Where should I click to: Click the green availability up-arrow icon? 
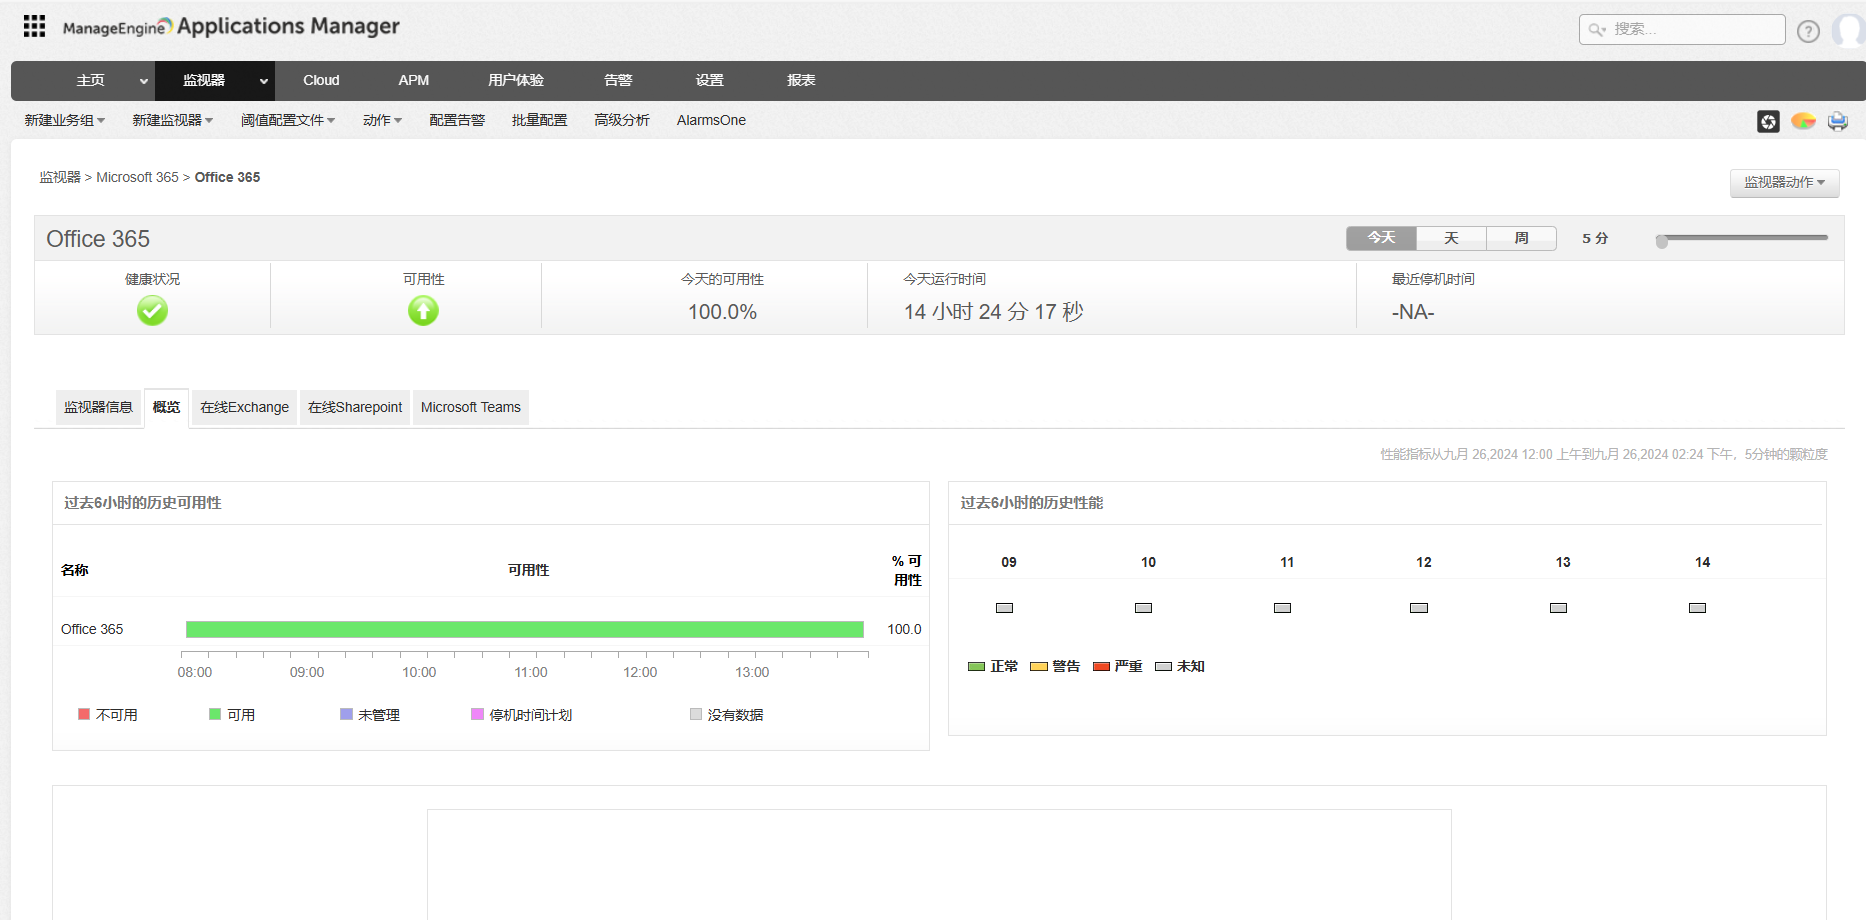423,311
